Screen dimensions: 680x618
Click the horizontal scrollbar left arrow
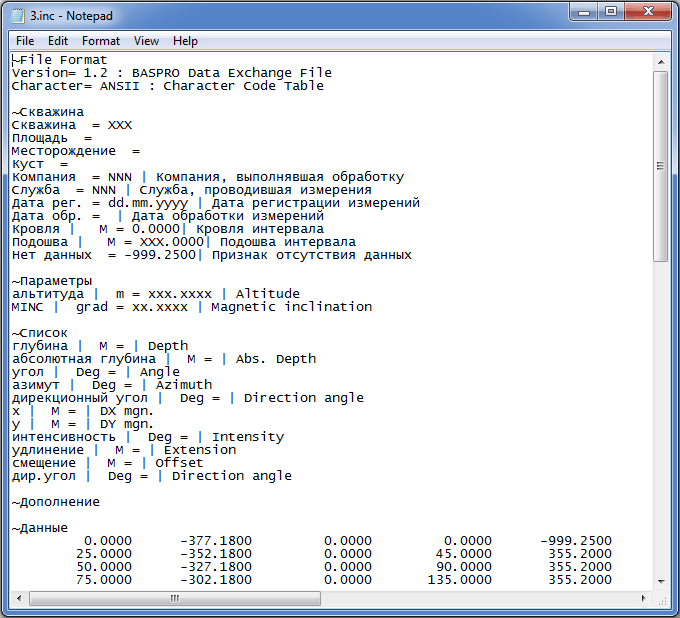(x=19, y=599)
